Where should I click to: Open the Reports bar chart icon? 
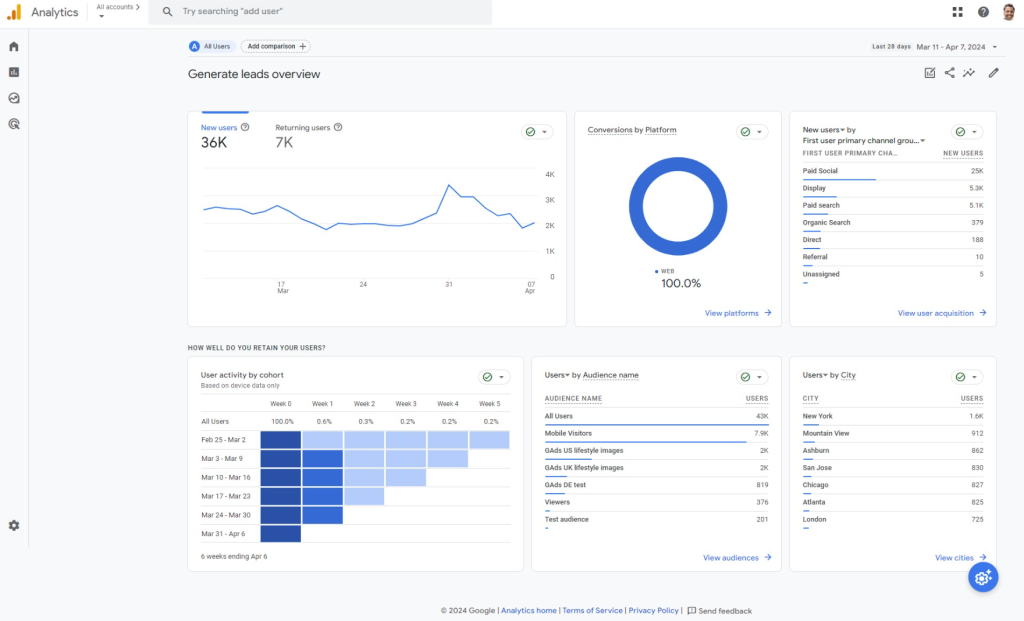click(x=14, y=72)
